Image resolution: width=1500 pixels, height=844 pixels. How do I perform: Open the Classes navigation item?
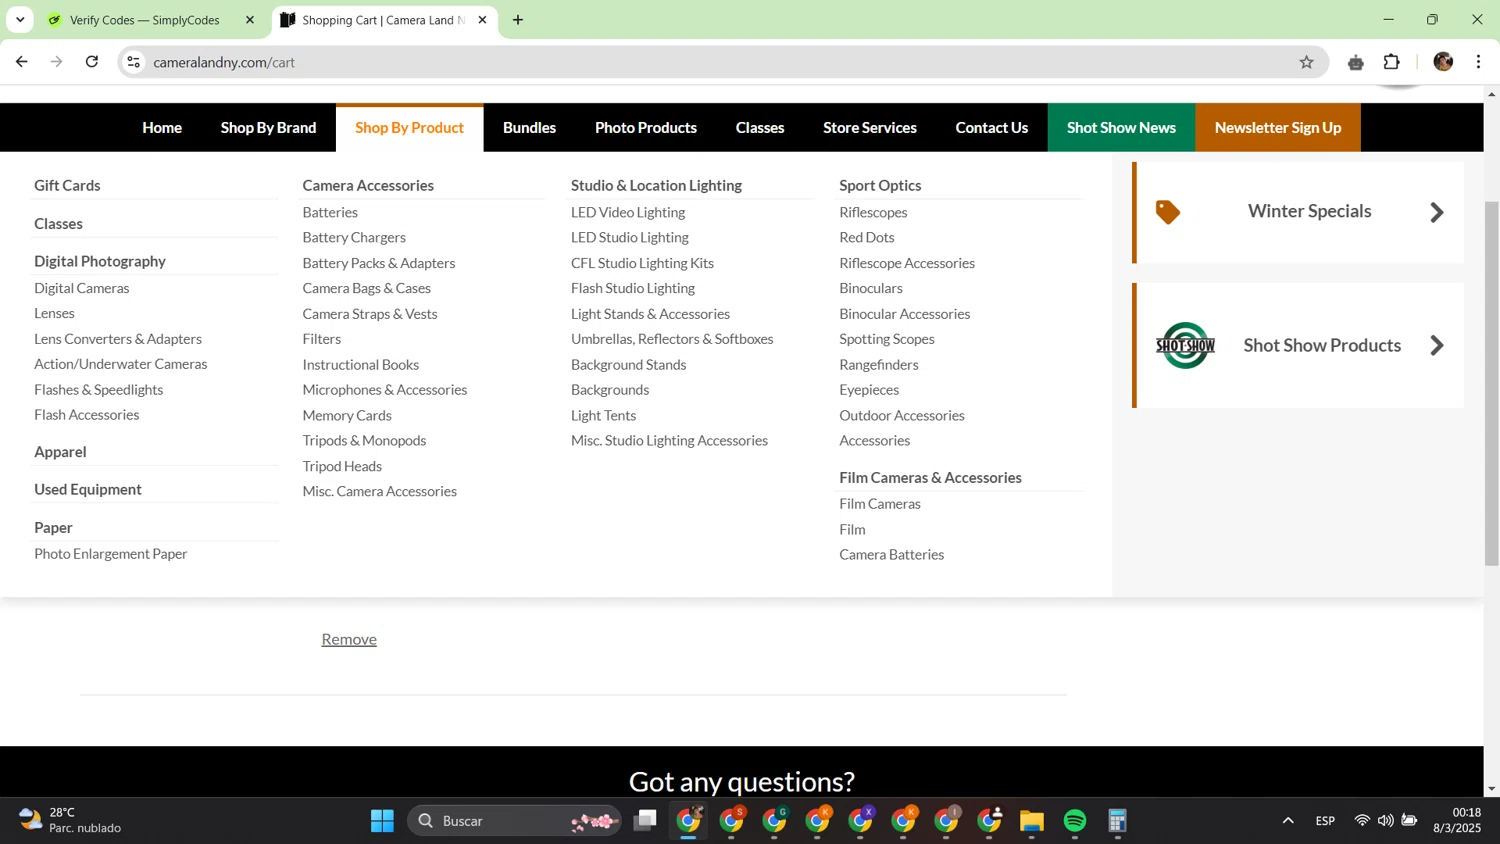pyautogui.click(x=760, y=128)
